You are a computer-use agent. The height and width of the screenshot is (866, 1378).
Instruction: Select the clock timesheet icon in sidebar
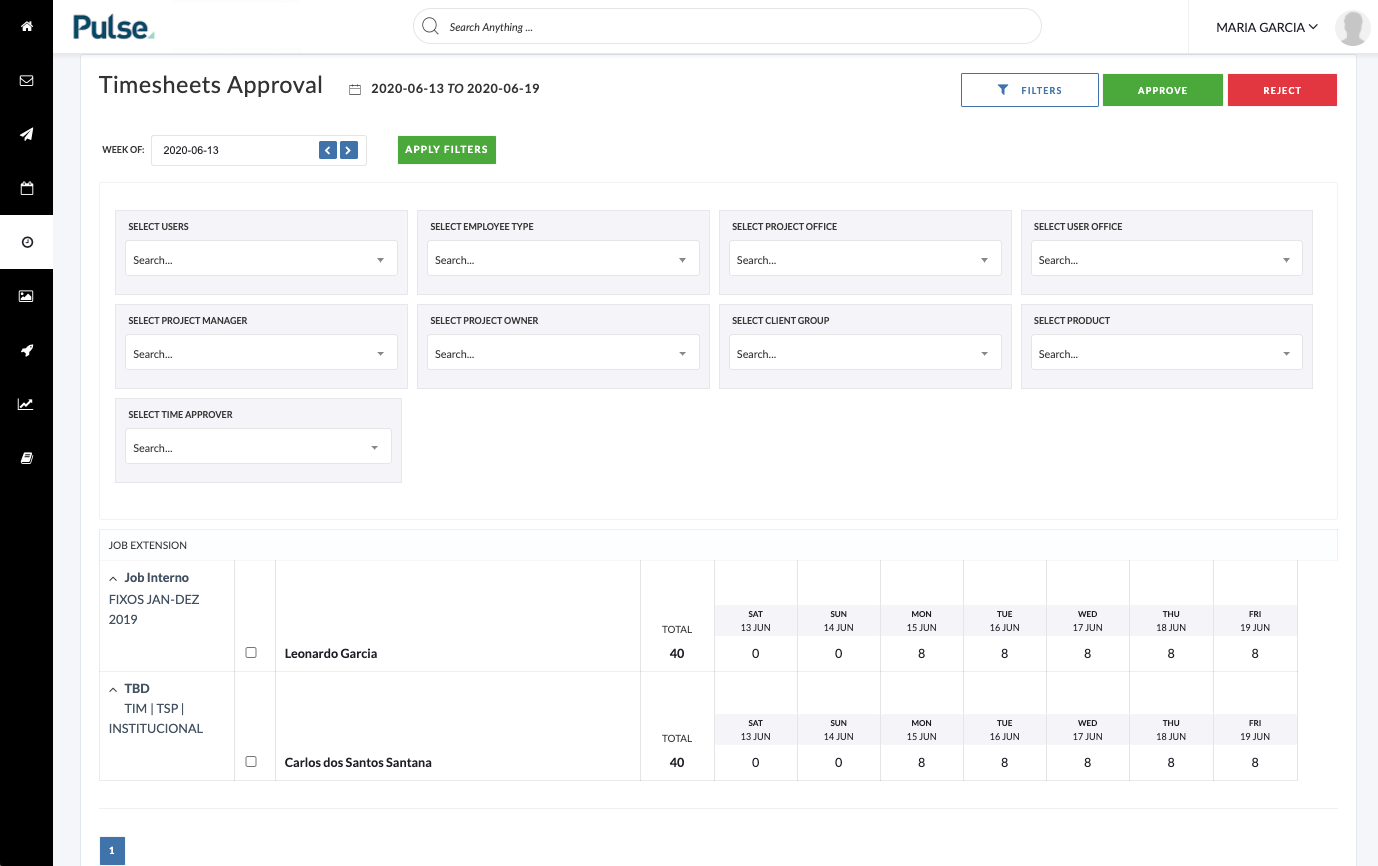[26, 242]
